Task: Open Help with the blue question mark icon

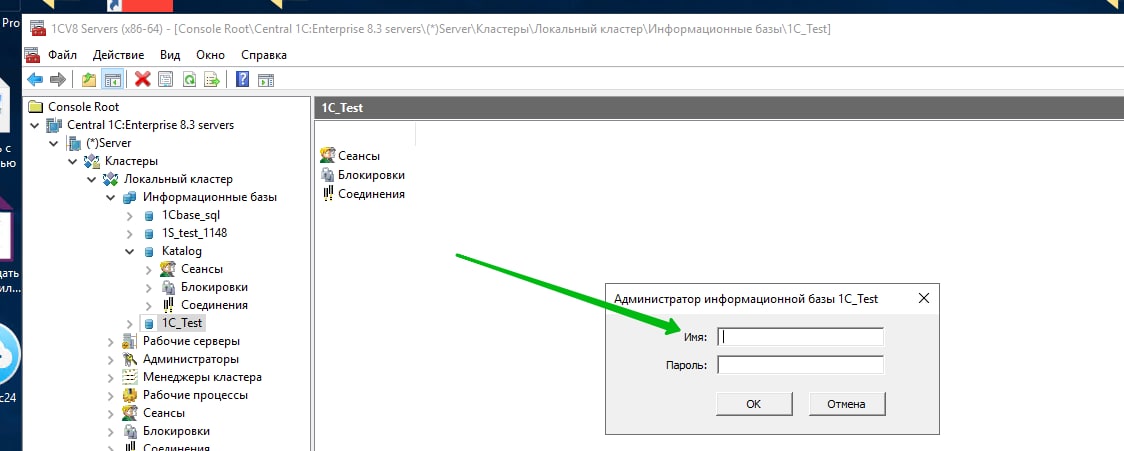Action: click(242, 79)
